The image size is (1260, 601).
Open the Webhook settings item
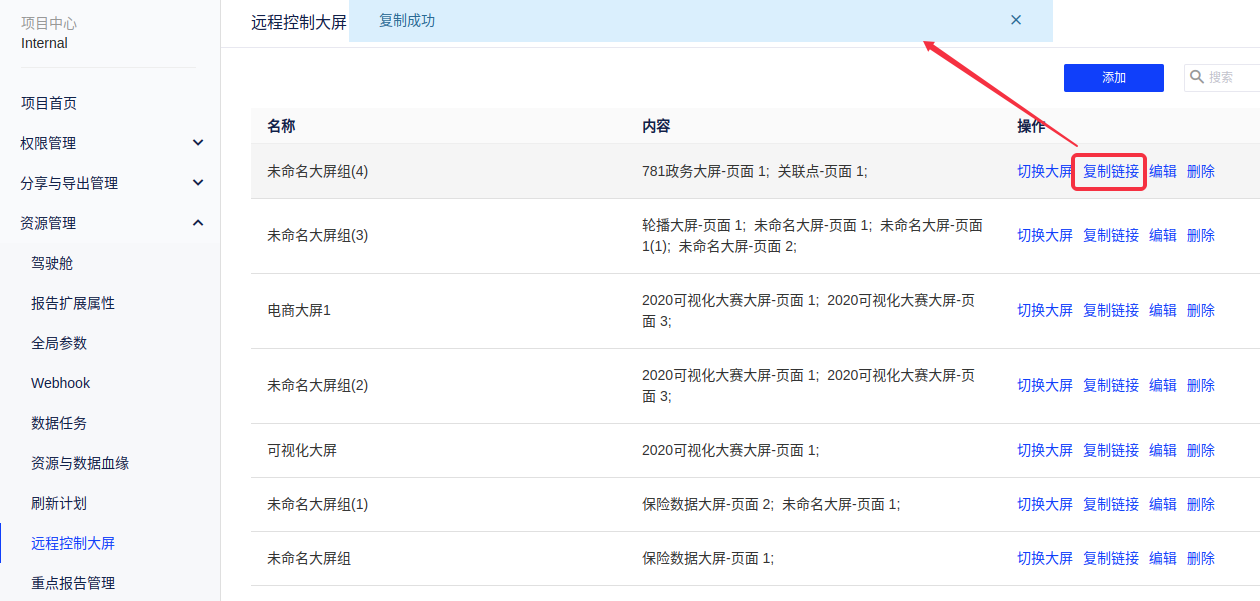pyautogui.click(x=60, y=383)
